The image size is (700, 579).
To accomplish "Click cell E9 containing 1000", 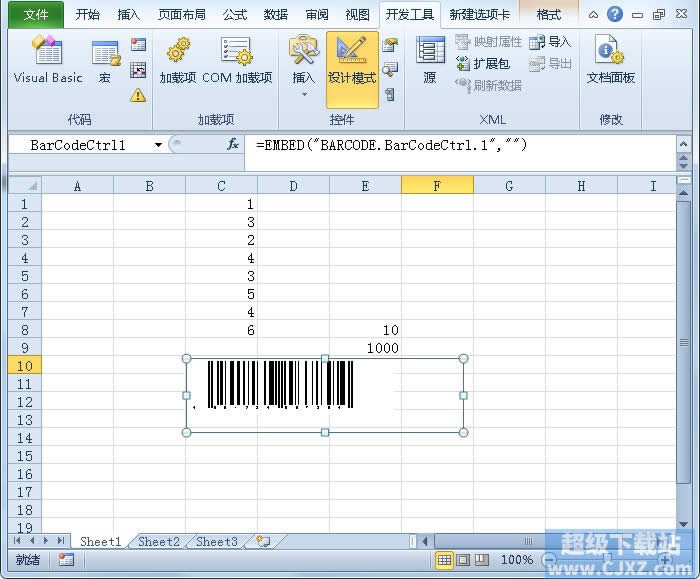I will click(365, 348).
